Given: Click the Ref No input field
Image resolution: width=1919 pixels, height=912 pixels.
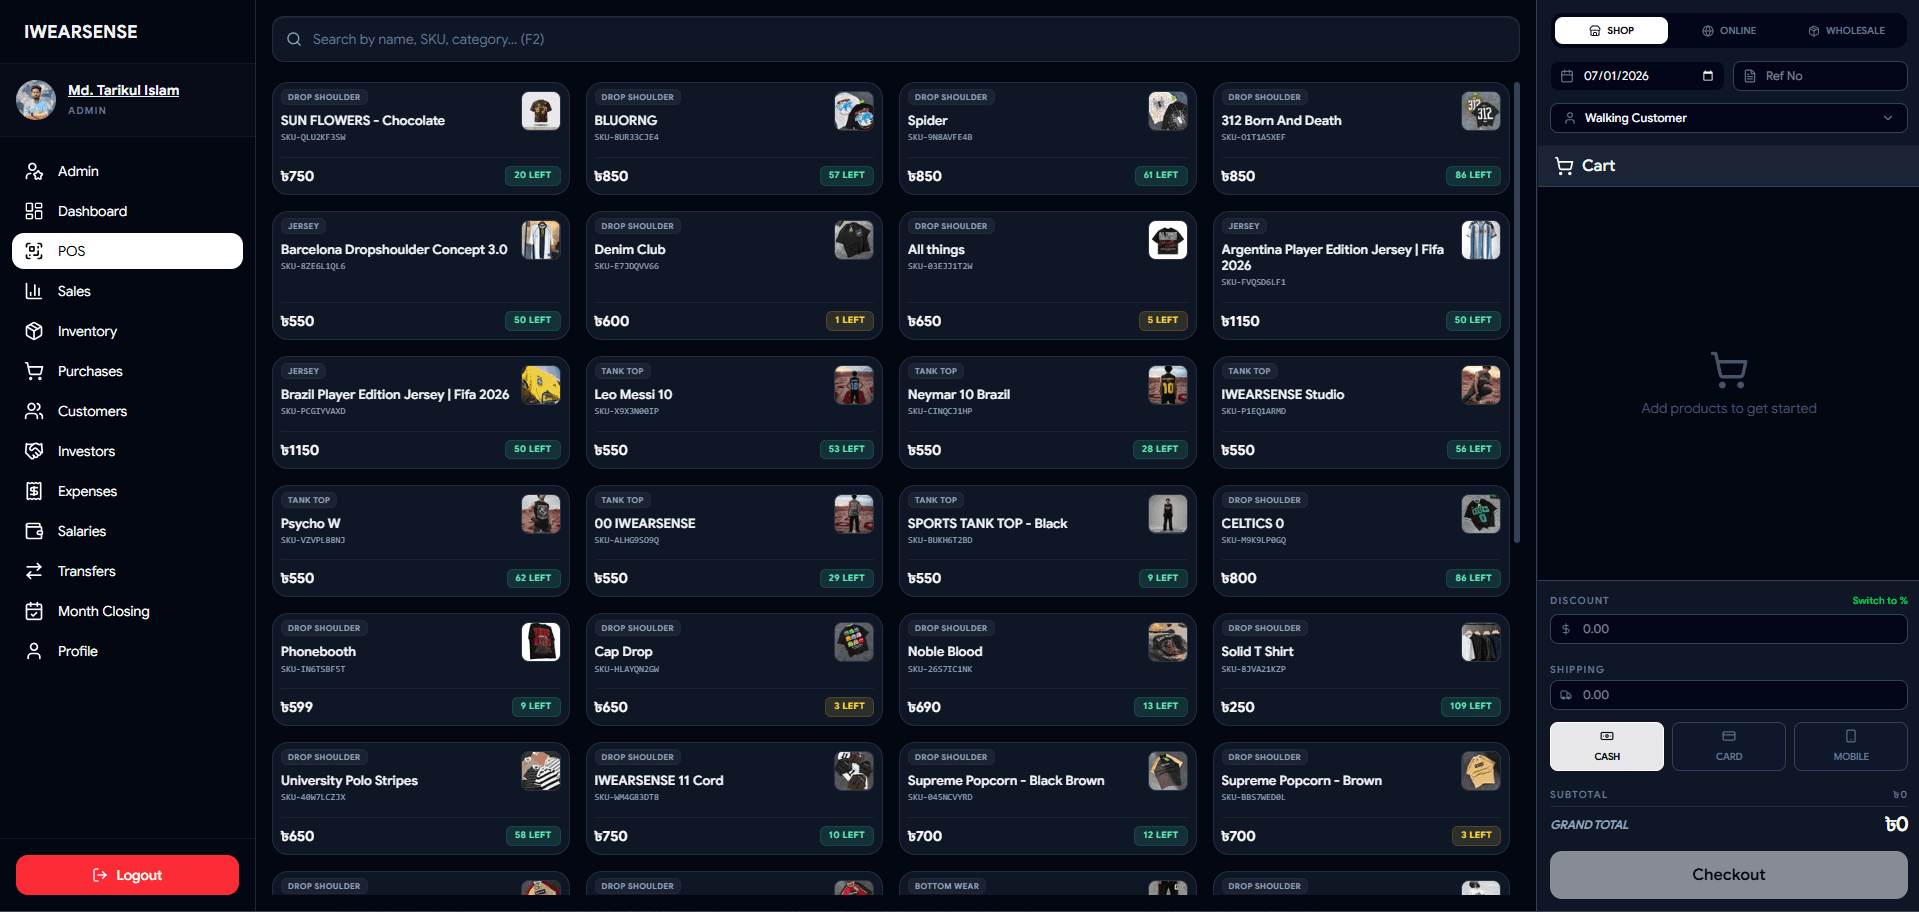Looking at the screenshot, I should pos(1820,76).
